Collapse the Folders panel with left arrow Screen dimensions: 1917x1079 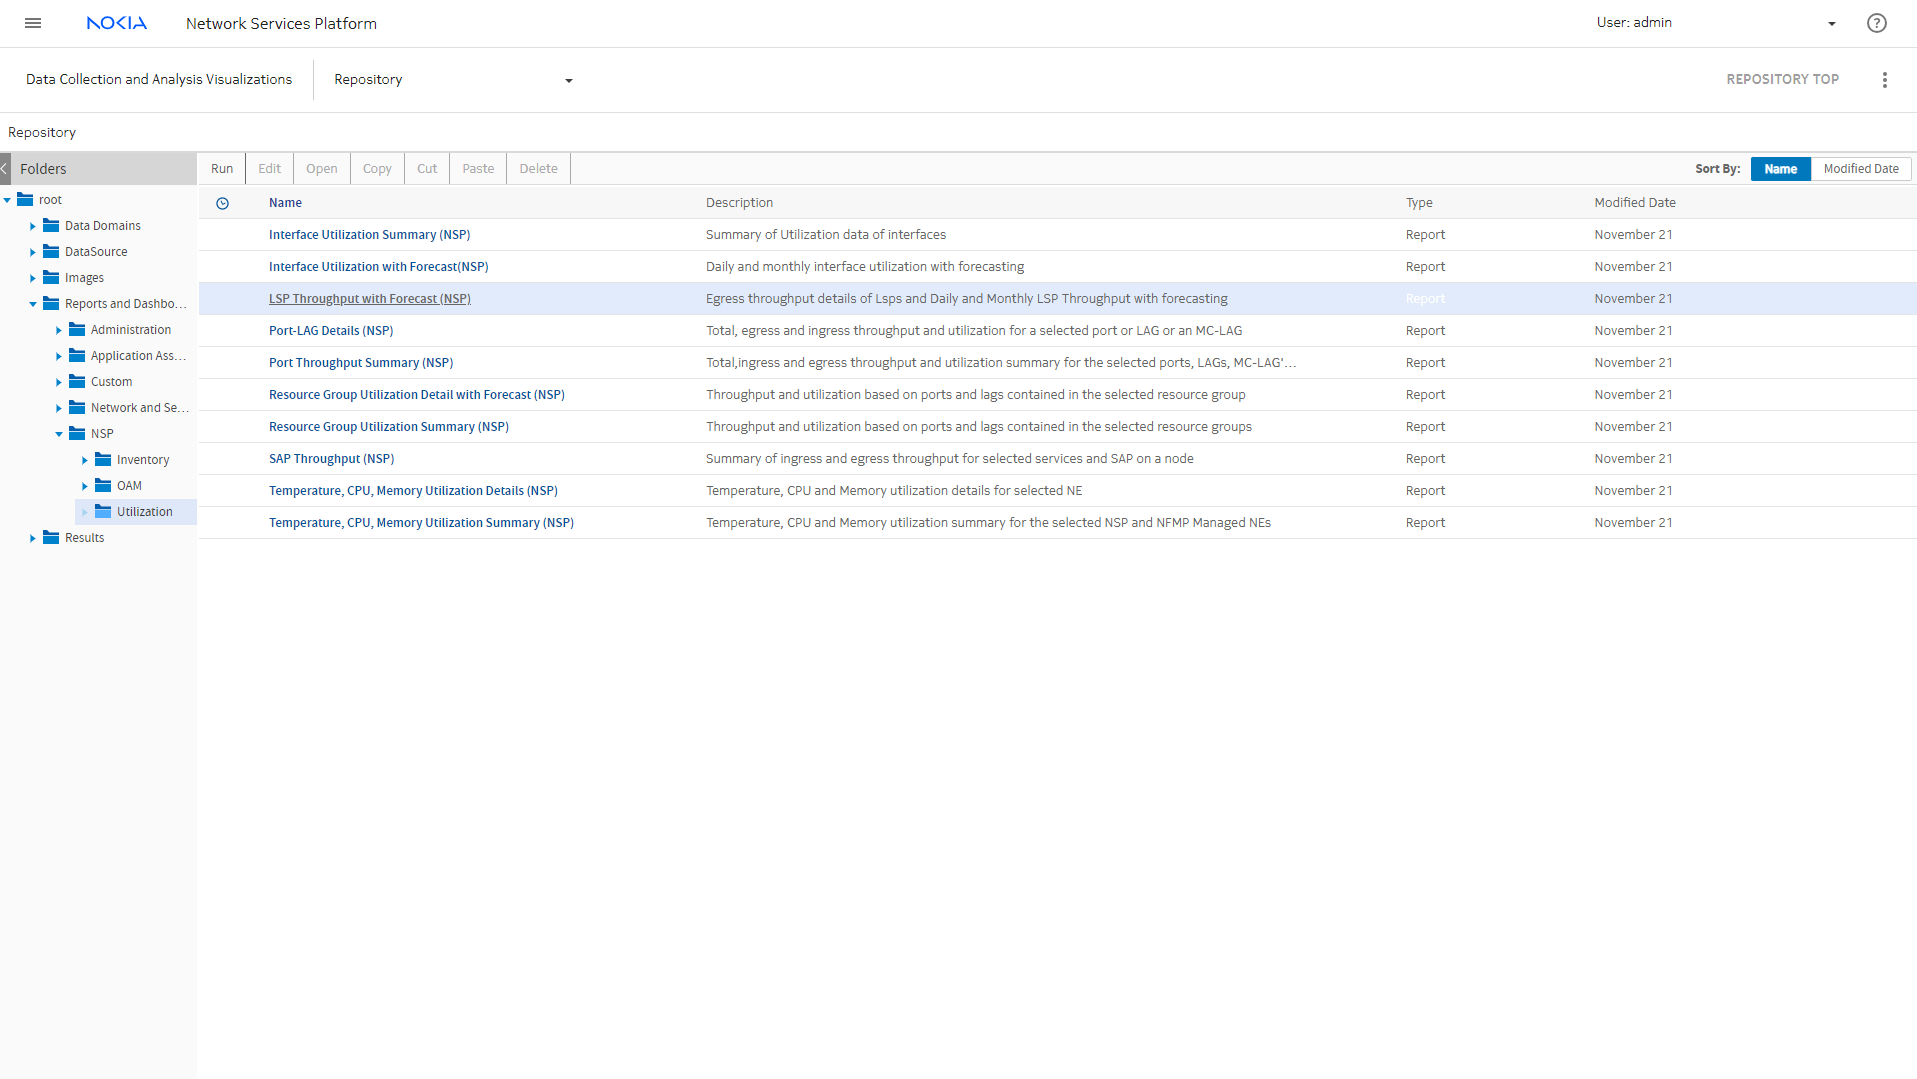click(5, 169)
